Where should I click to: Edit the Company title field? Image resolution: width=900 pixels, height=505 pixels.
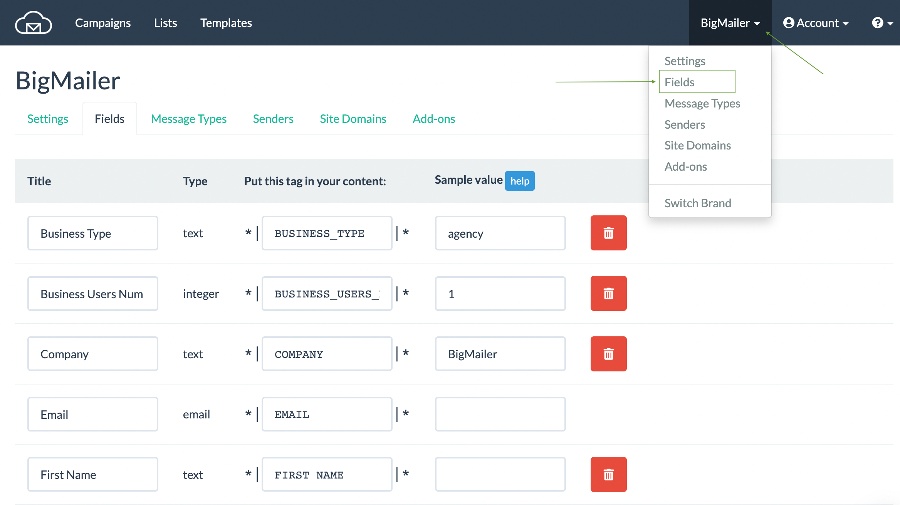tap(92, 354)
